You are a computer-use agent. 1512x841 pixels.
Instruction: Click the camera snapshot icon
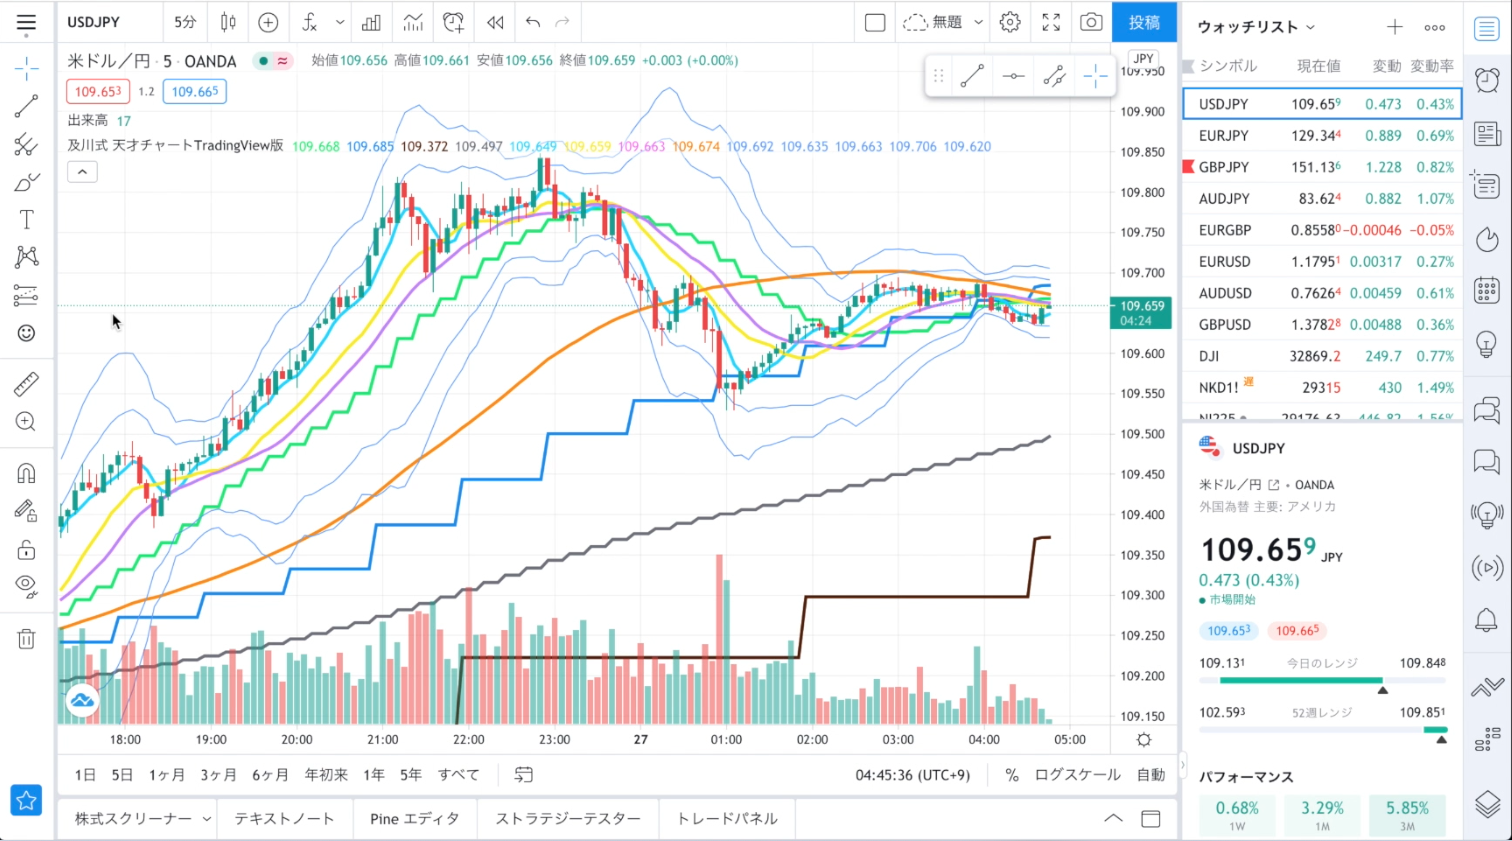tap(1091, 22)
